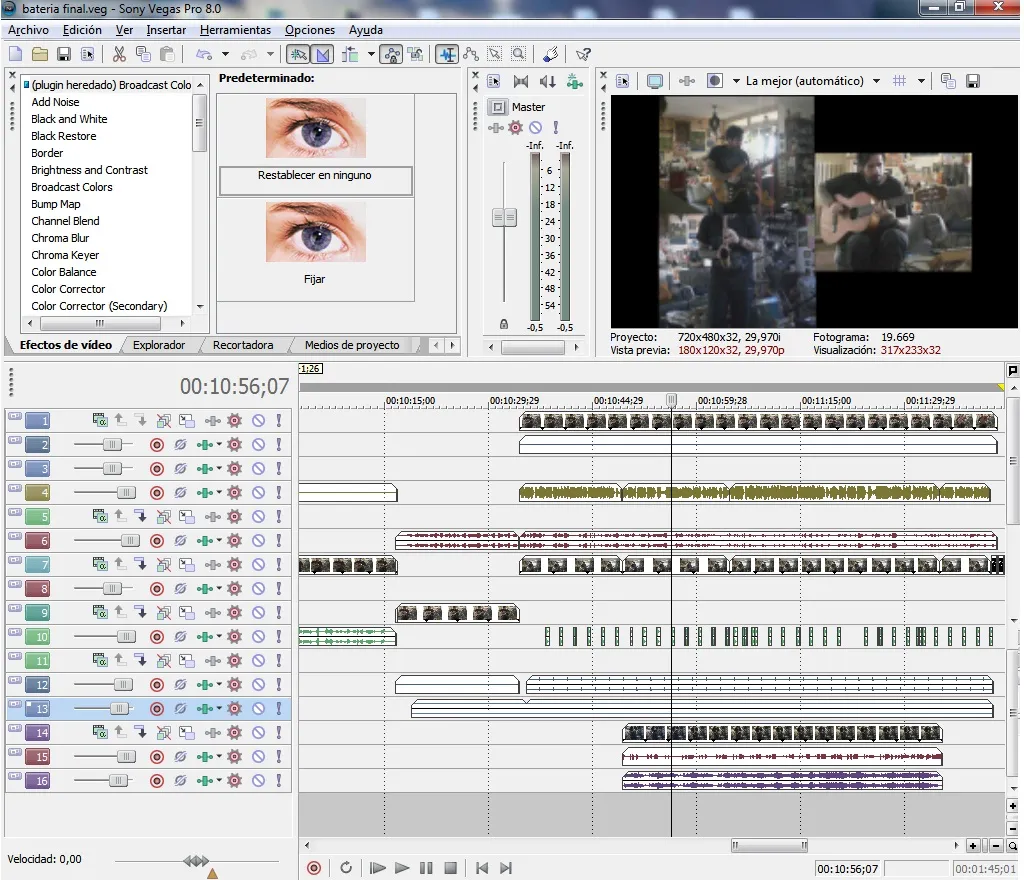Open the preview overlays grid dropdown

point(921,81)
